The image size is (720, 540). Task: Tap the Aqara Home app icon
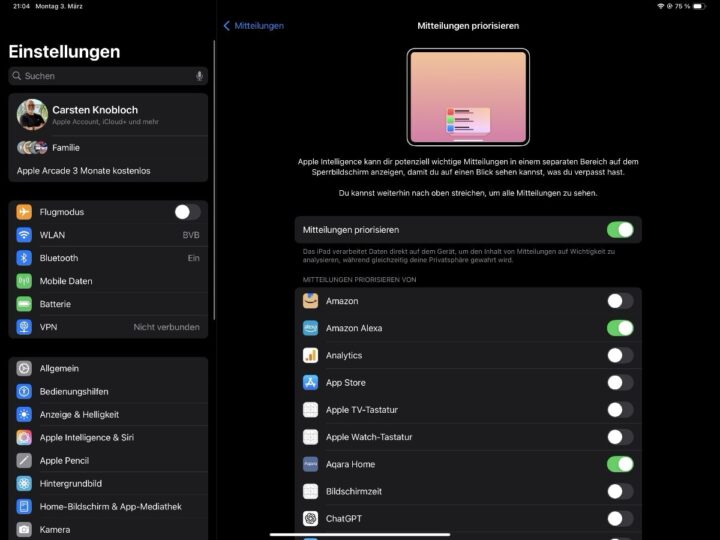[310, 464]
